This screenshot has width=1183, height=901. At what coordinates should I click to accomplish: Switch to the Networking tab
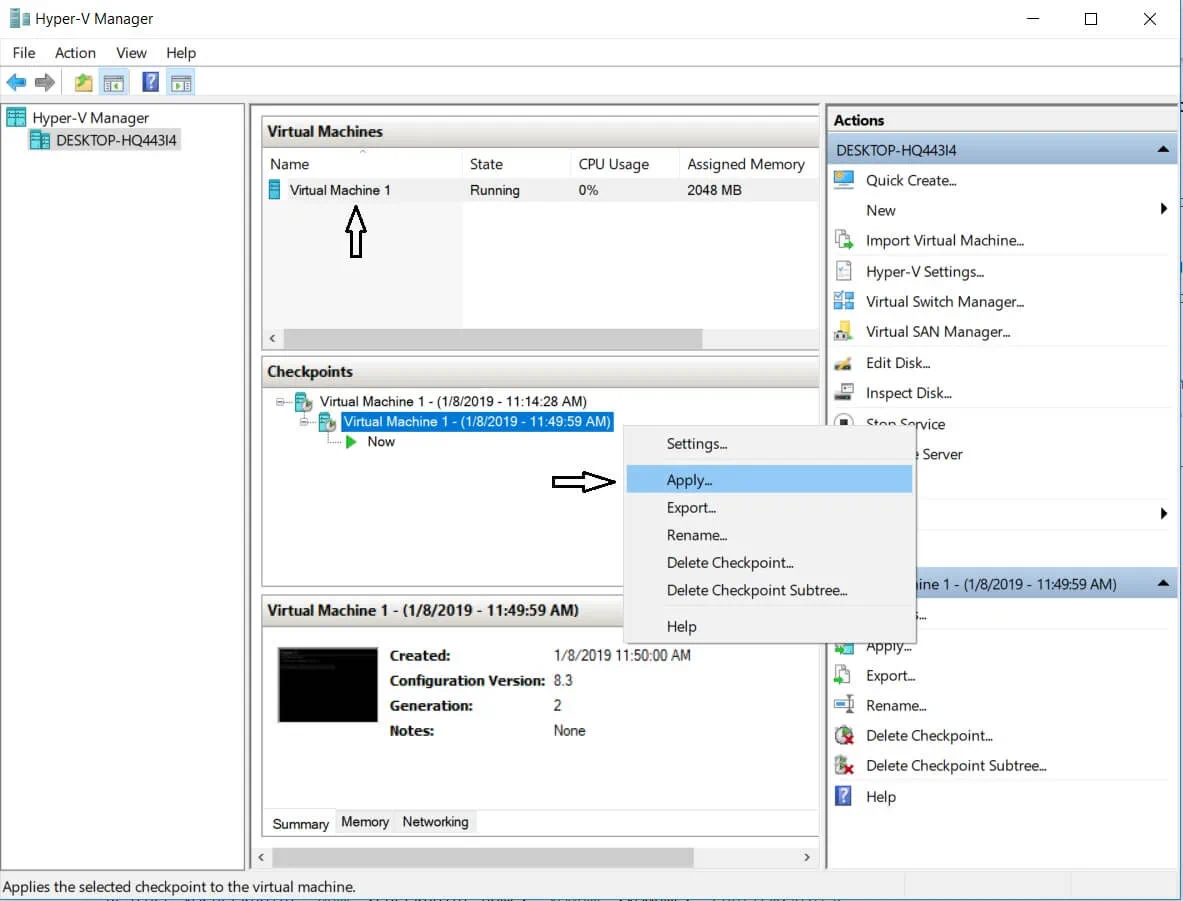(435, 822)
